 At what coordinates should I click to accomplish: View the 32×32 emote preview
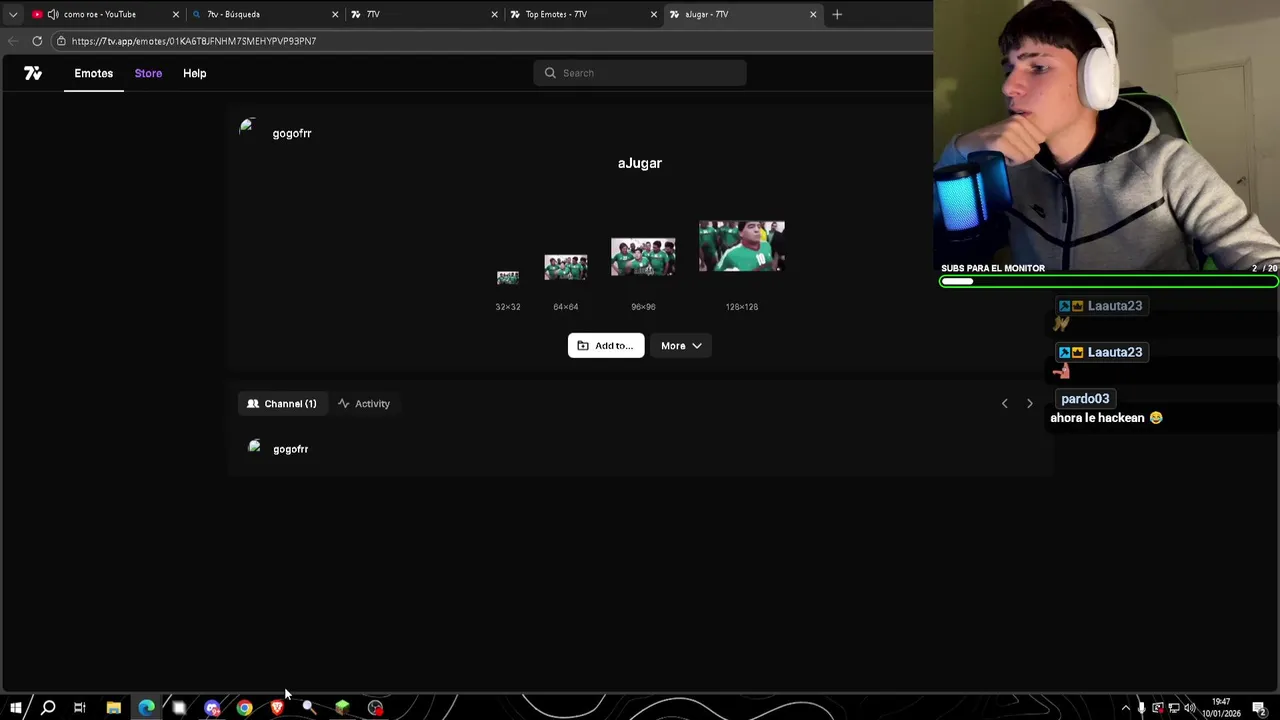508,278
